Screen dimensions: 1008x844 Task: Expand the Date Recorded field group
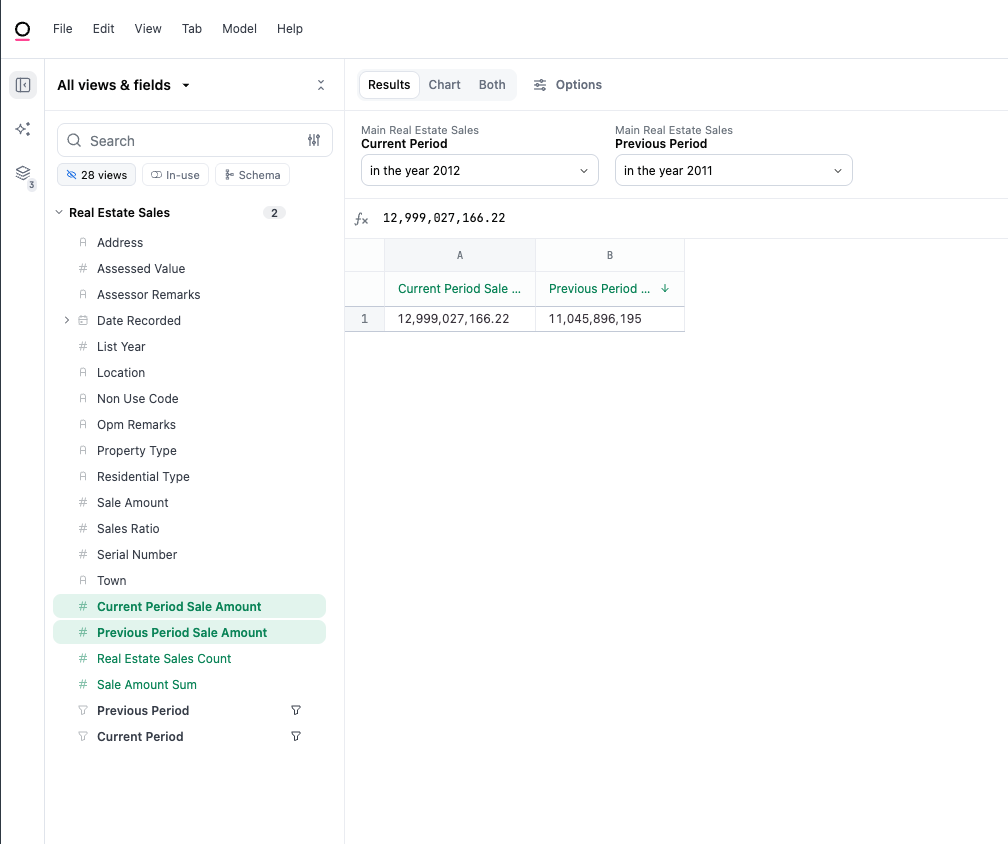coord(67,321)
